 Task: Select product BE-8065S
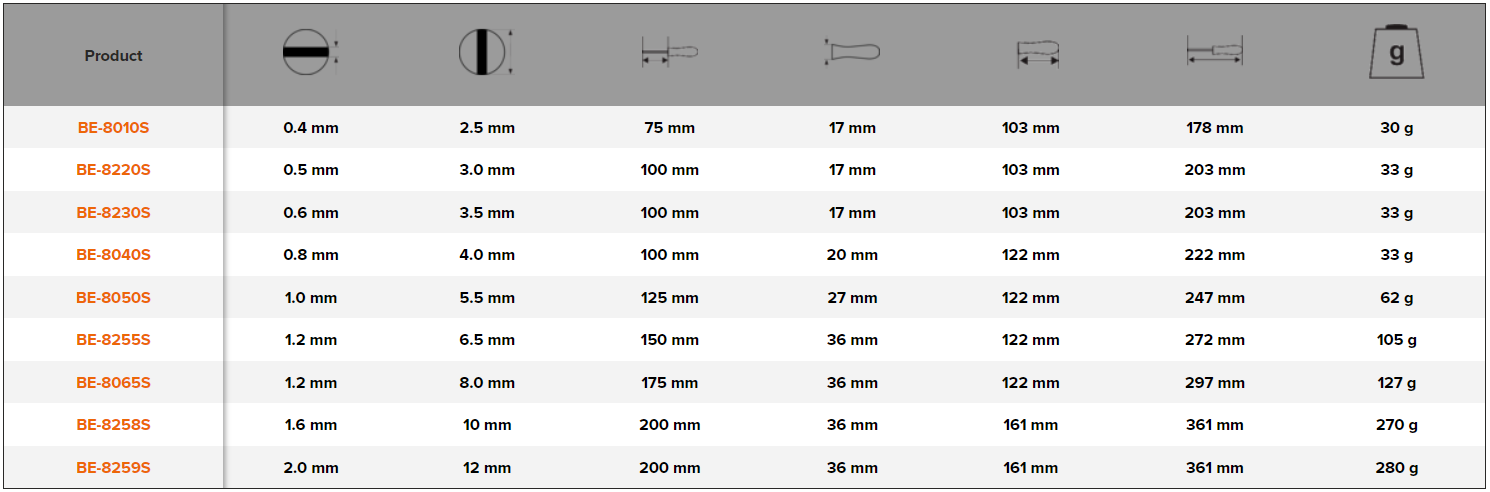tap(113, 383)
